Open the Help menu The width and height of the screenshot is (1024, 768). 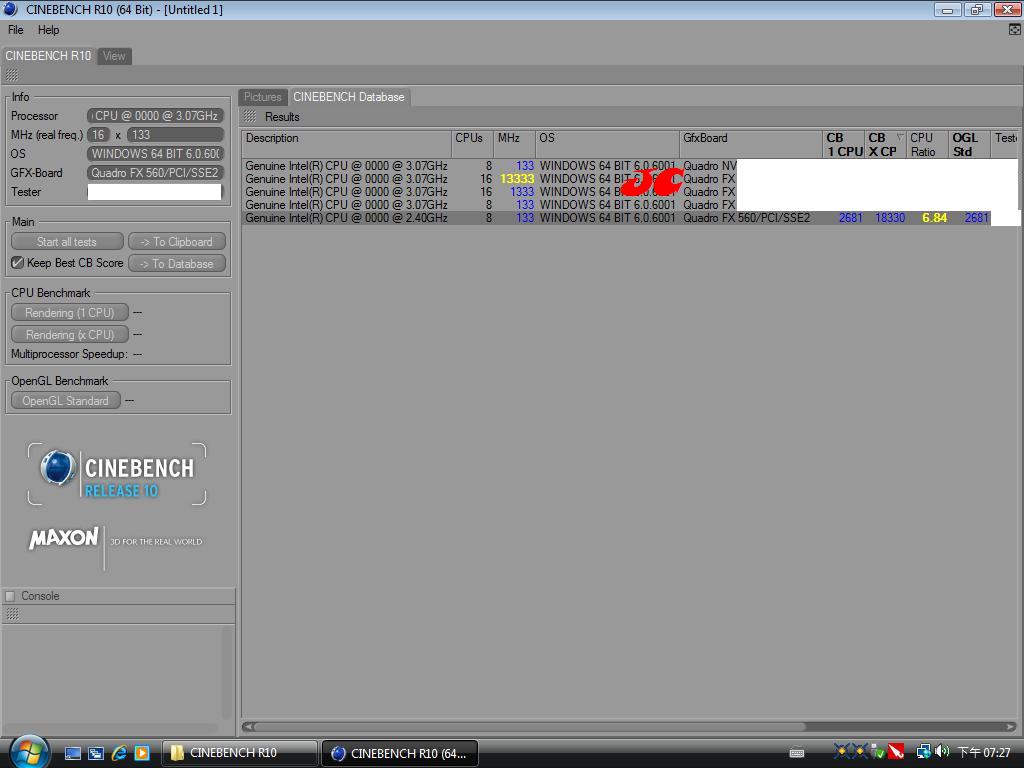tap(48, 30)
